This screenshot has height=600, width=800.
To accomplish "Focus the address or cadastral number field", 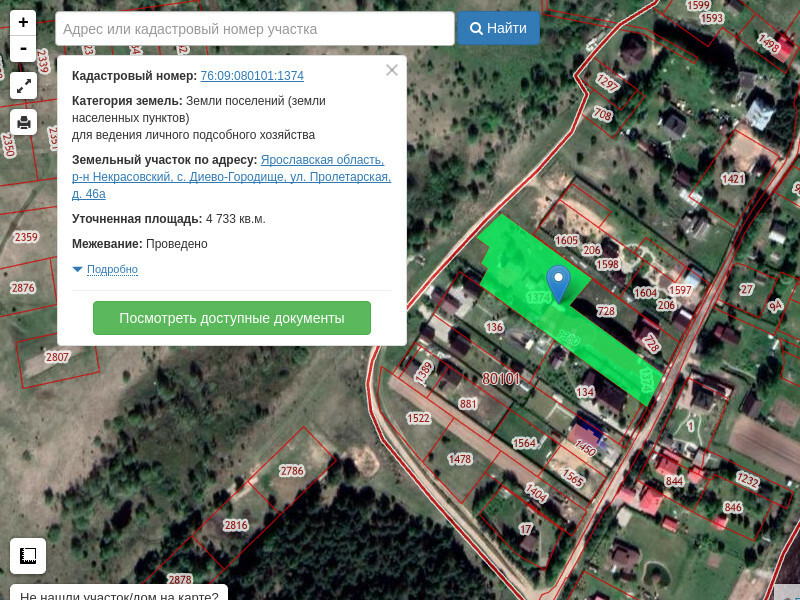I will point(255,29).
